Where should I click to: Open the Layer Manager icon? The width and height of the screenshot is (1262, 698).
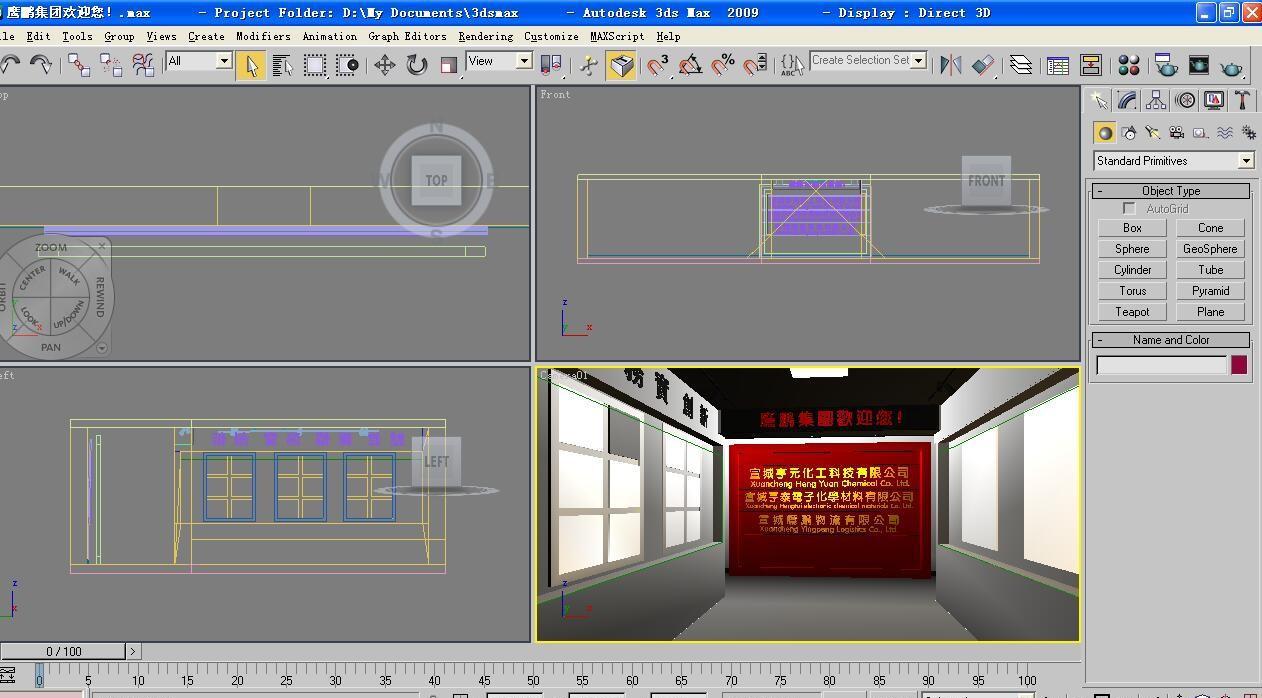[1020, 65]
